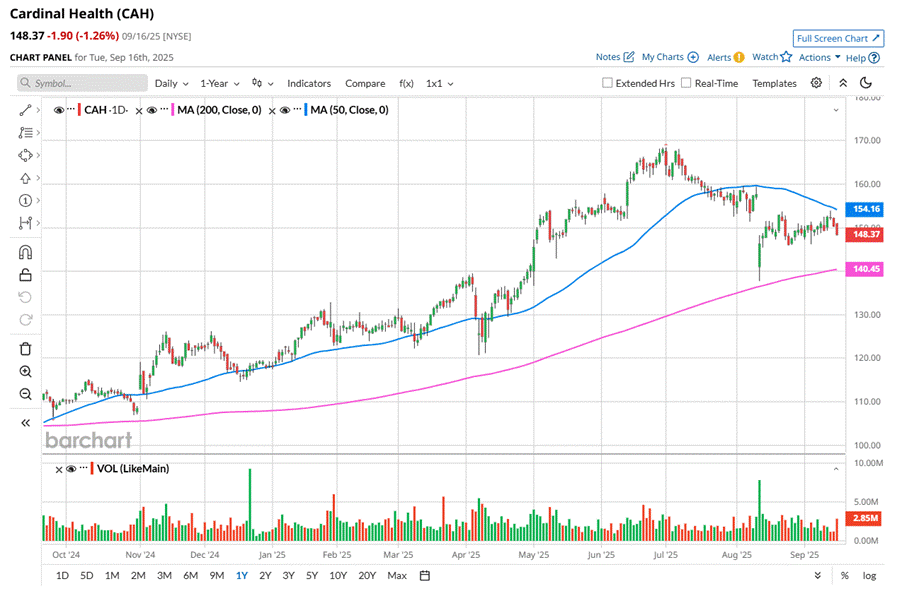Click the blue MA 50 color marker
The height and width of the screenshot is (591, 902).
pyautogui.click(x=306, y=110)
